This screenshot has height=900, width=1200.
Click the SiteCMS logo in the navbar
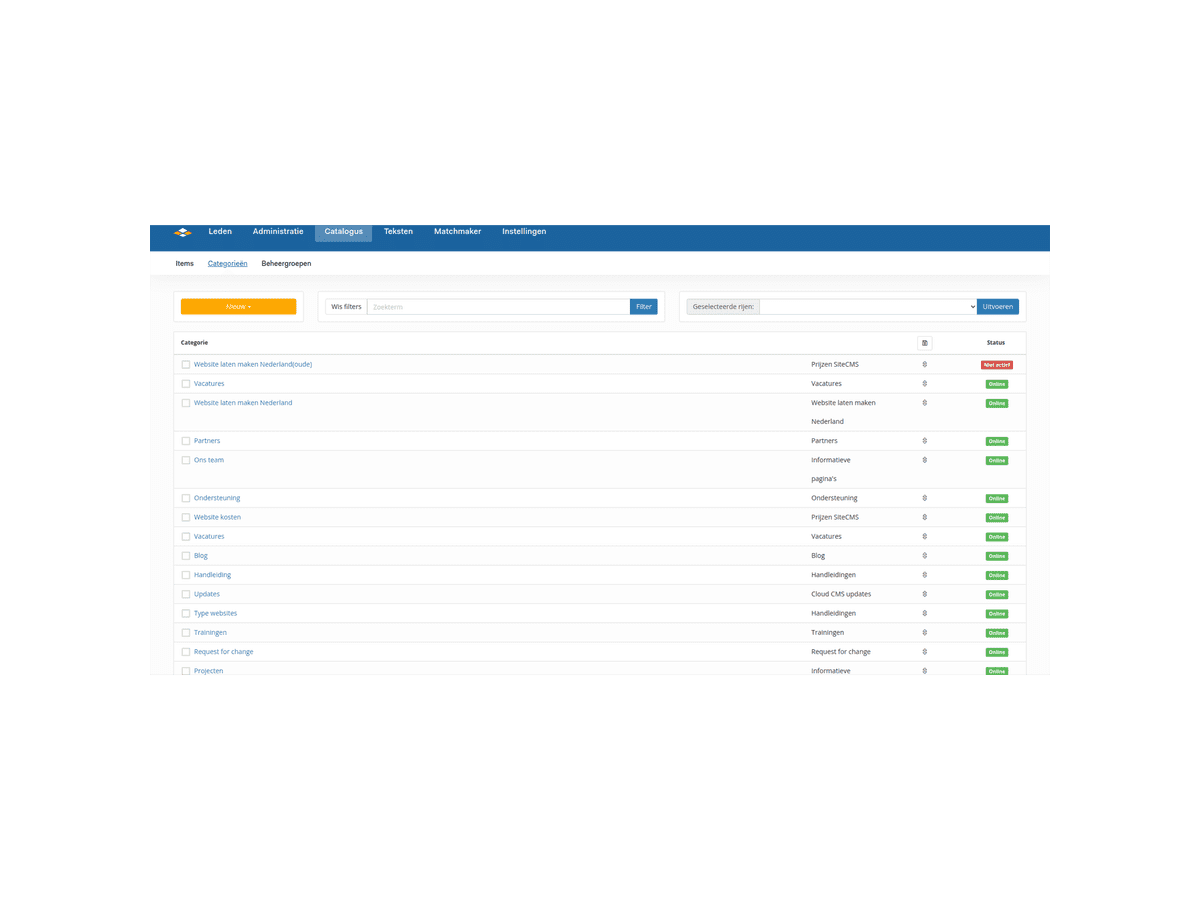click(x=182, y=232)
